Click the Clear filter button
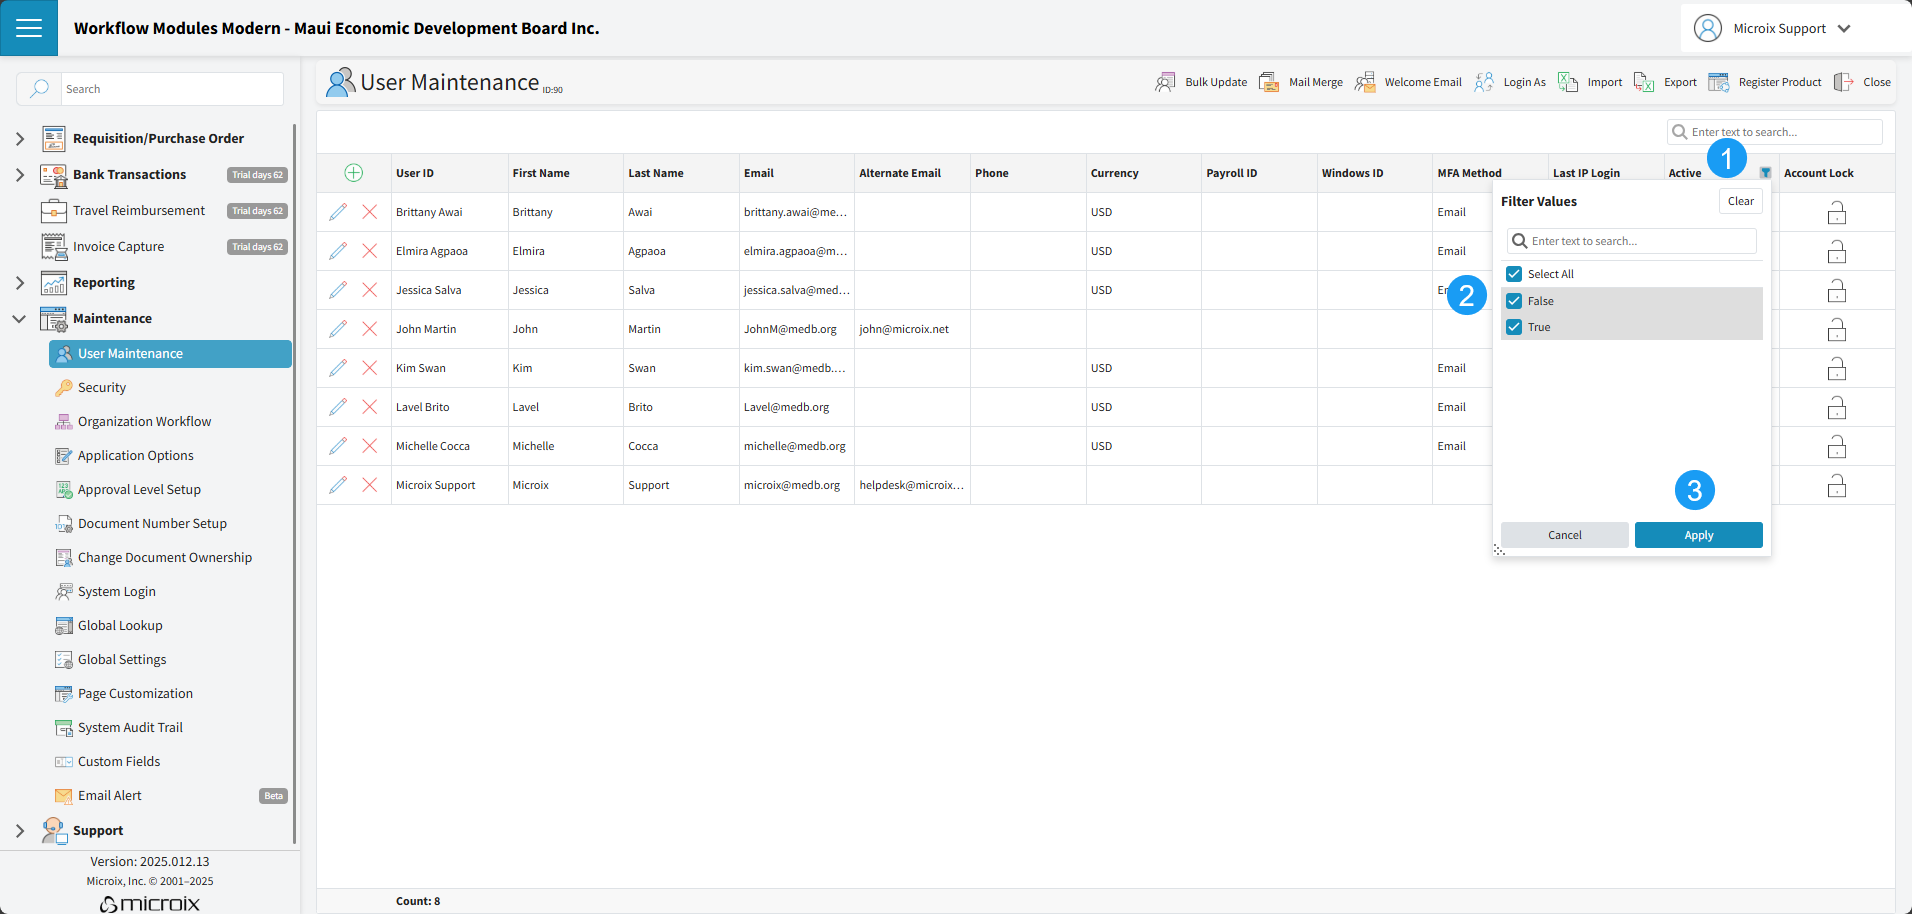Screen dimensions: 1912x914 click(x=1740, y=201)
